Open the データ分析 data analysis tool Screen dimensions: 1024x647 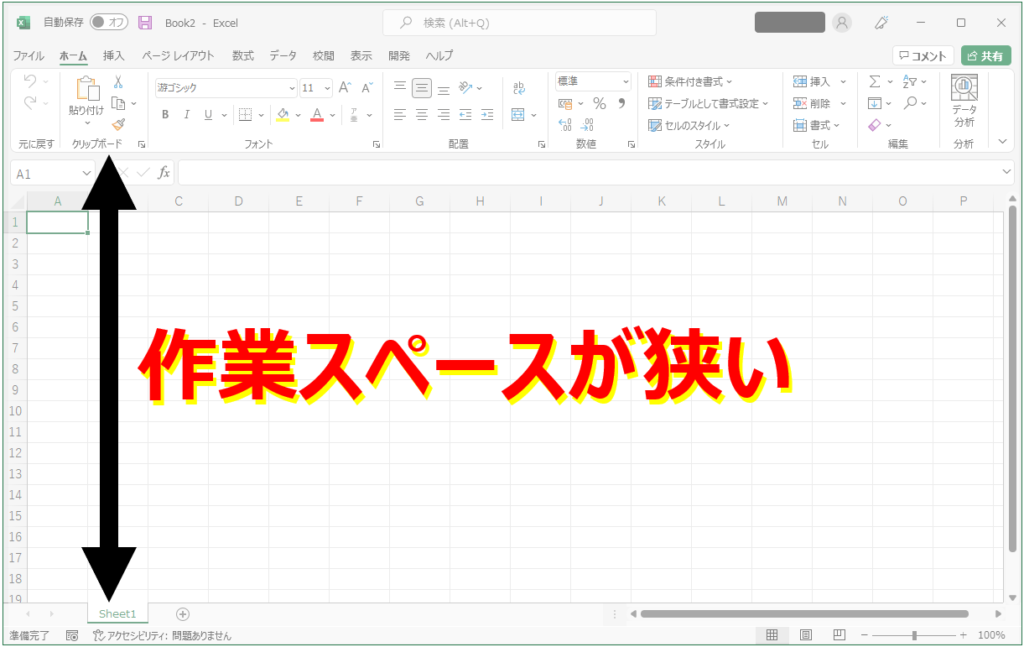pyautogui.click(x=963, y=102)
